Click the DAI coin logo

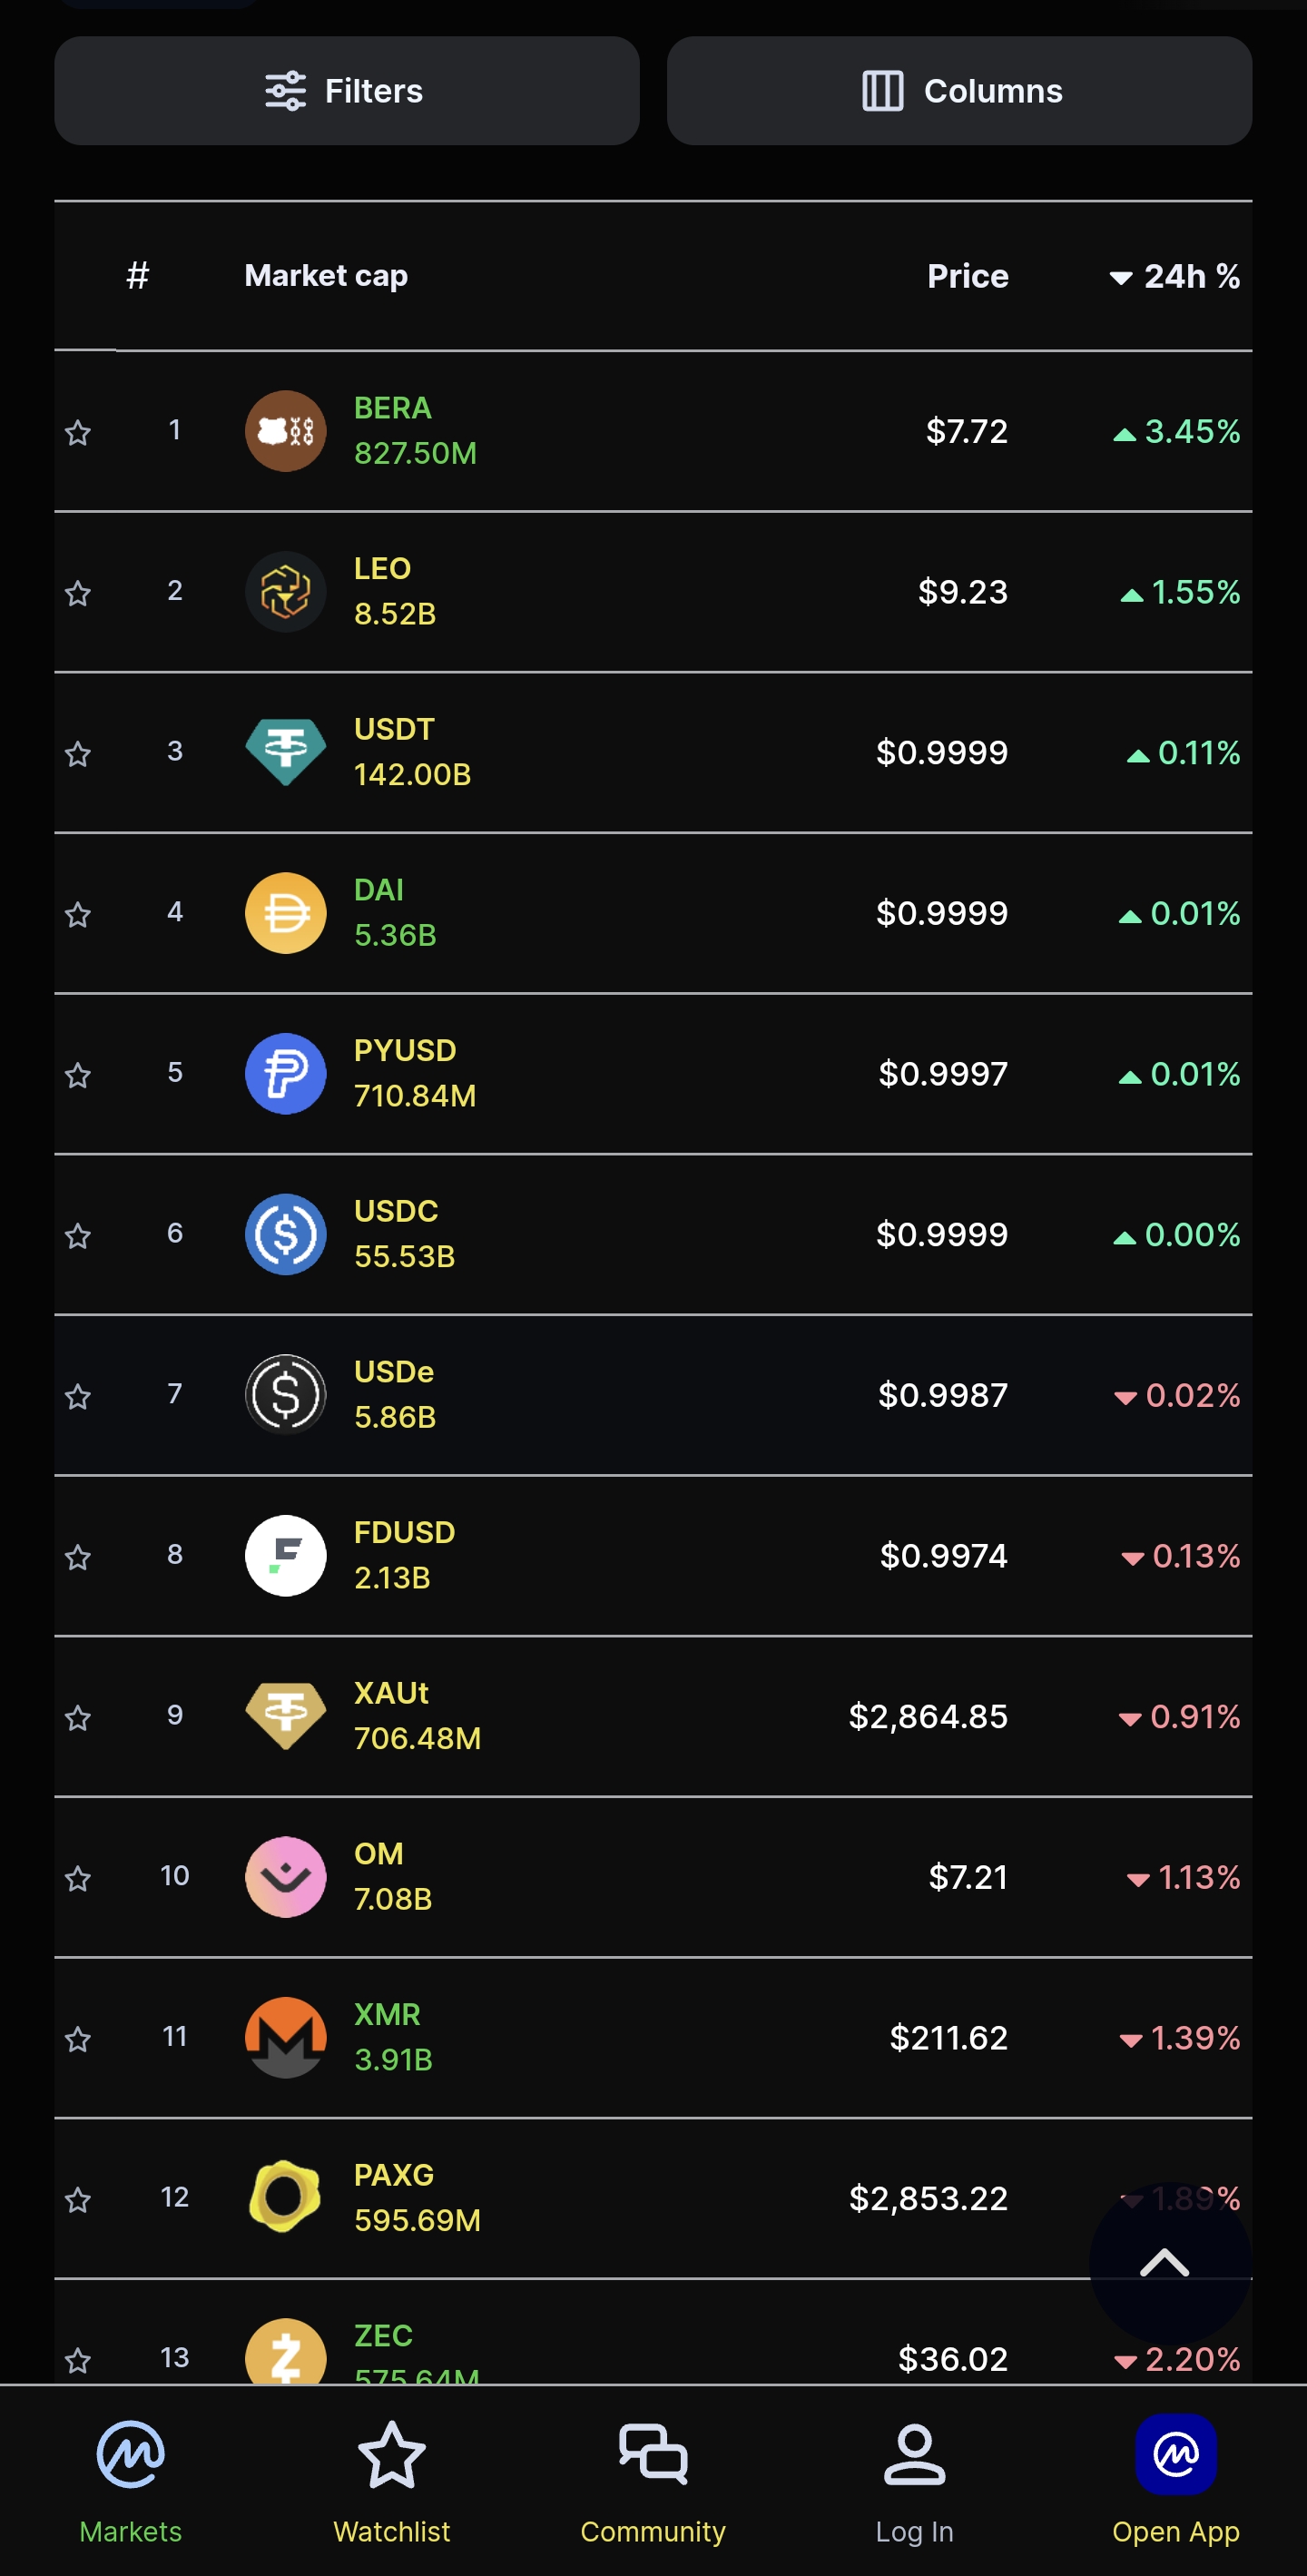285,913
